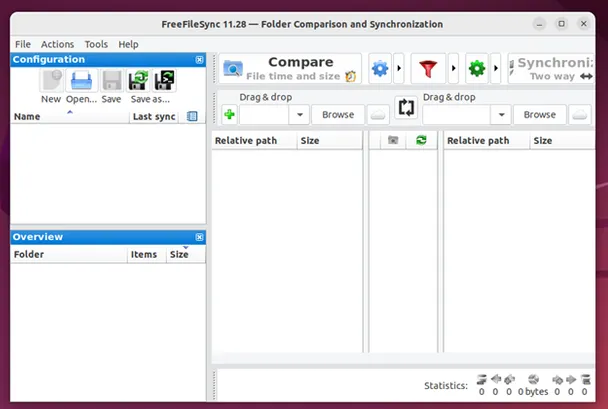Click middle grid green sync action icon

pos(421,140)
